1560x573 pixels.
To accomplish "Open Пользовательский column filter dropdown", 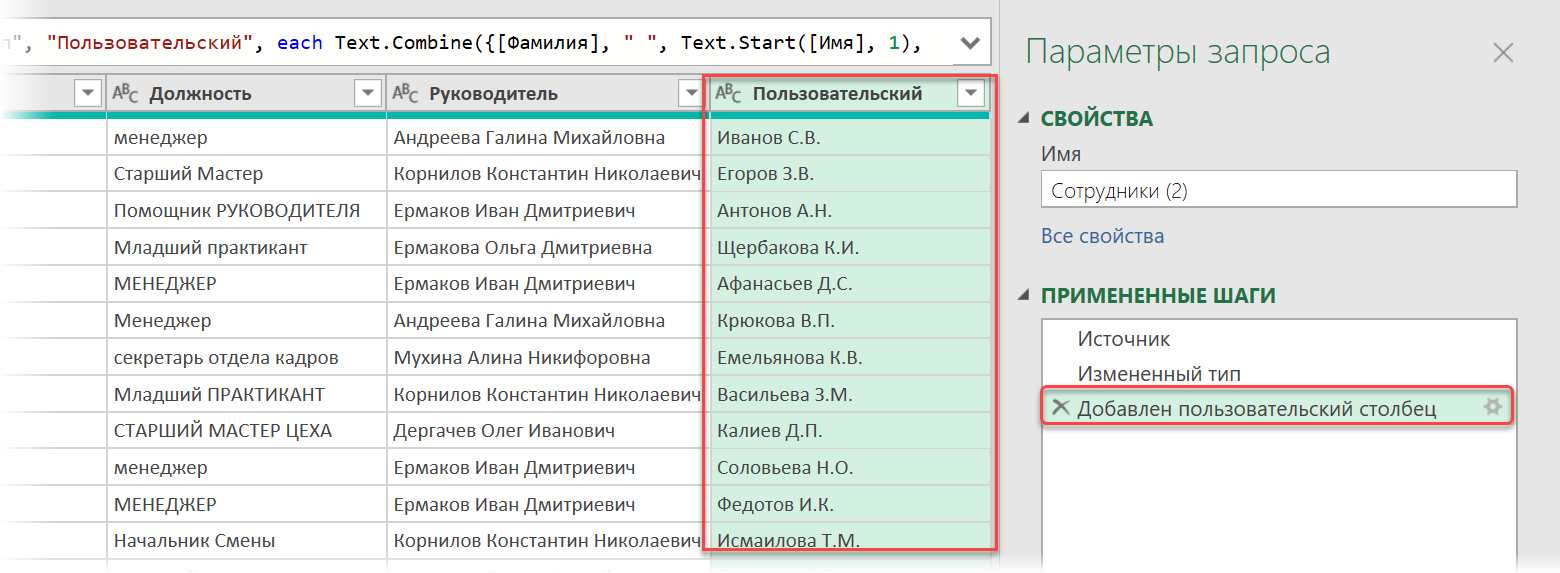I will [x=971, y=93].
